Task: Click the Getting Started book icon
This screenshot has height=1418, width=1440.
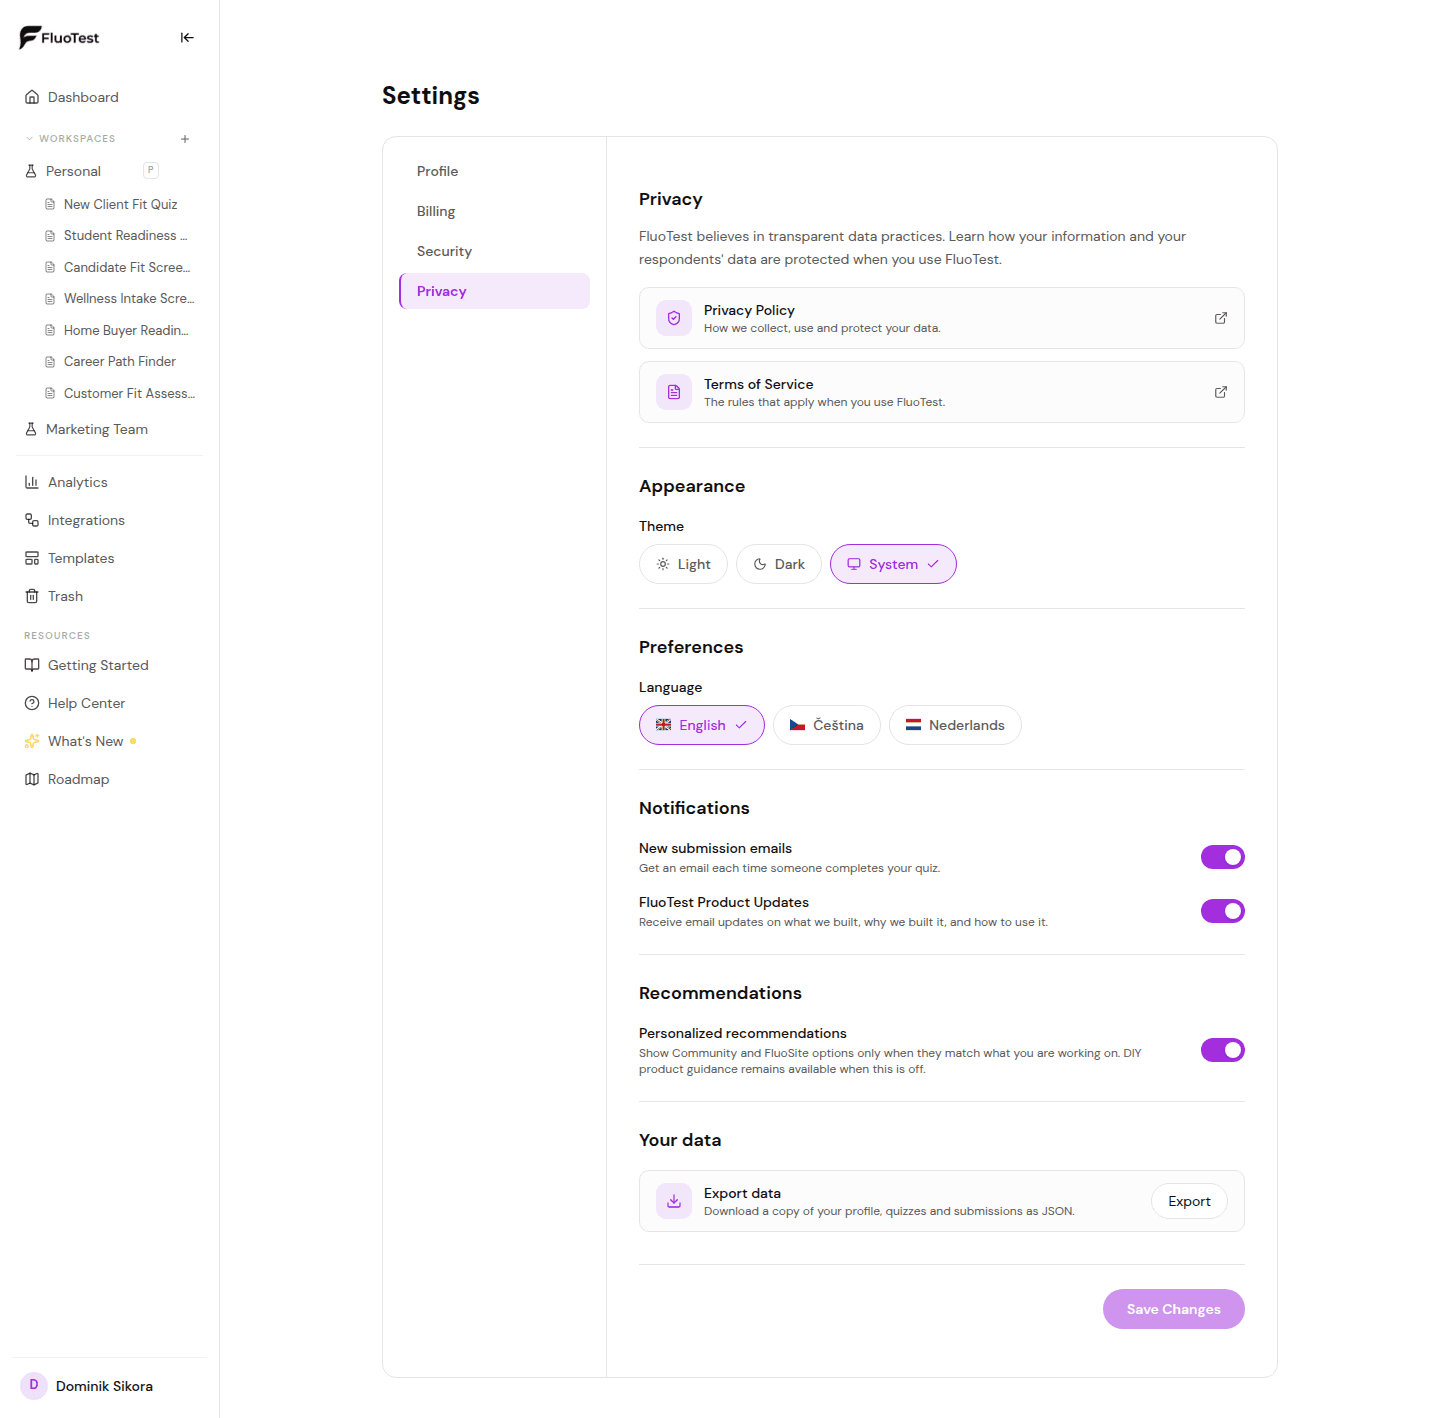Action: [x=32, y=665]
